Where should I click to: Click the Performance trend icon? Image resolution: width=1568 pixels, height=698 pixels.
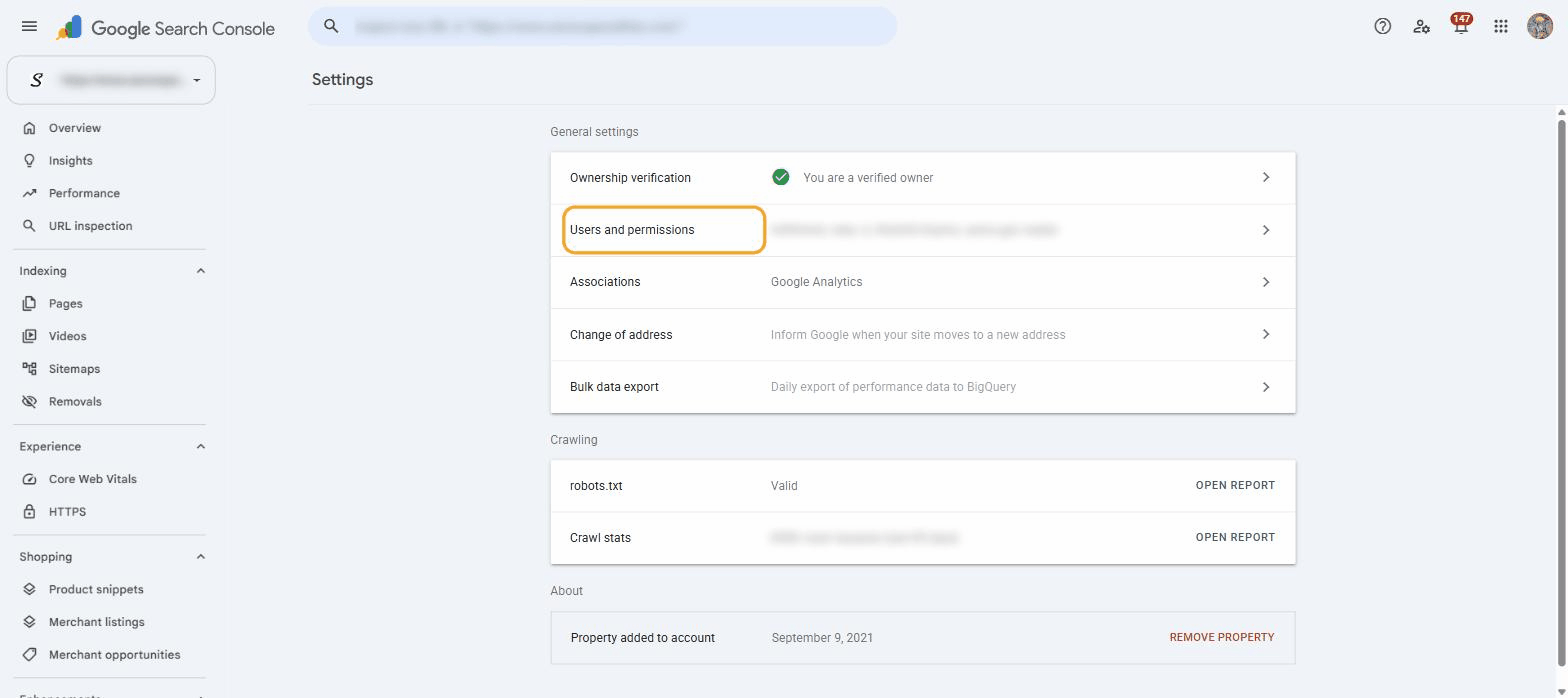[x=29, y=193]
